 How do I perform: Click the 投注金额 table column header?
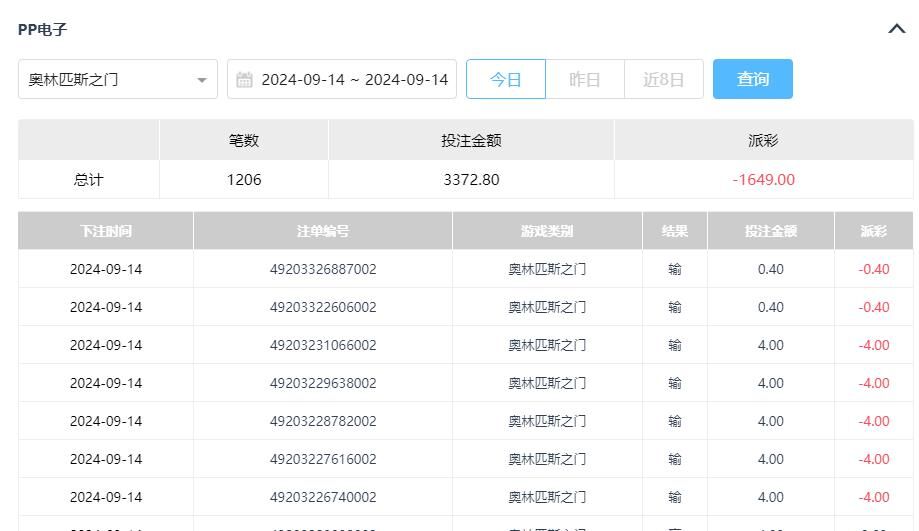(770, 231)
